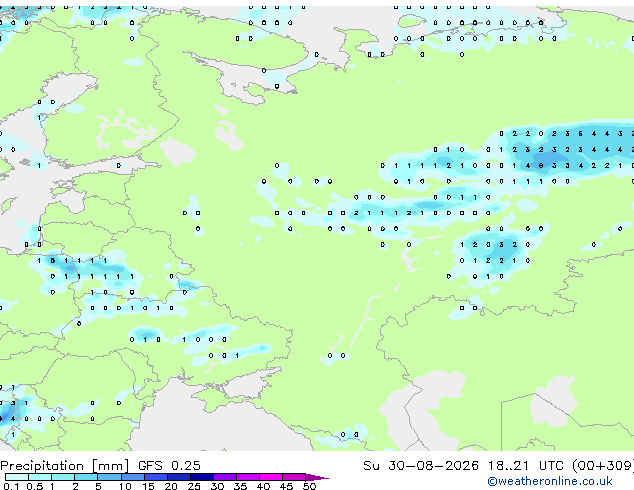Select the 35–40 mm legend swatch
Image resolution: width=634 pixels, height=490 pixels.
point(247,477)
